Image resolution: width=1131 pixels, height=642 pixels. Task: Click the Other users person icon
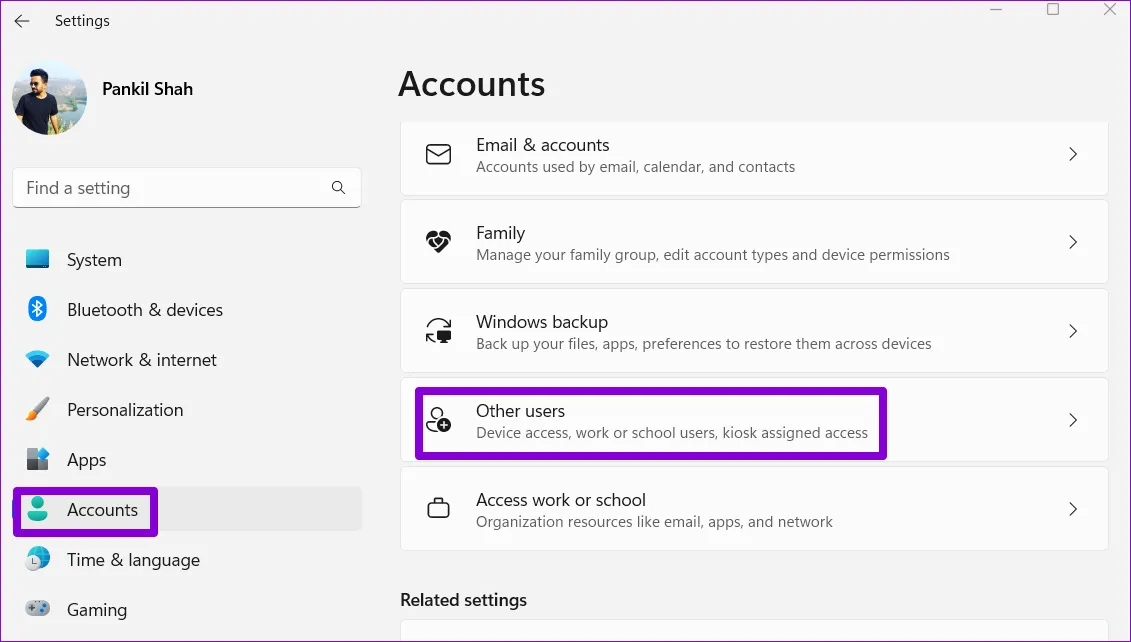[x=438, y=420]
